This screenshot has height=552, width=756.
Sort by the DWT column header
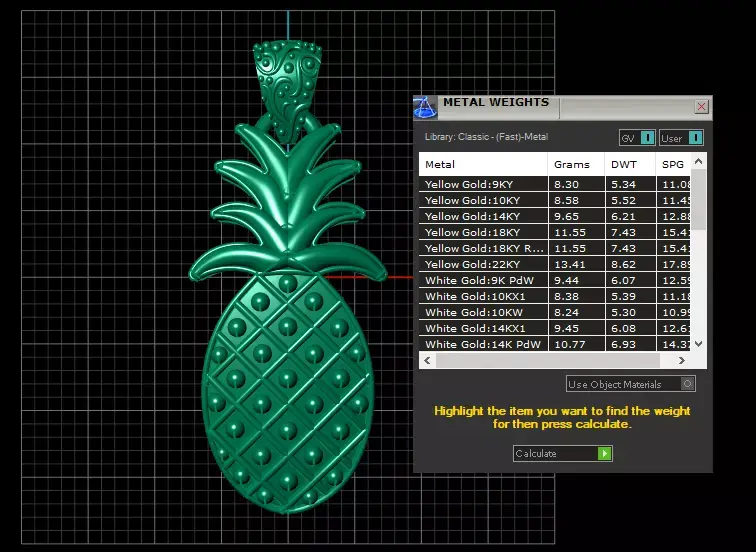coord(630,164)
